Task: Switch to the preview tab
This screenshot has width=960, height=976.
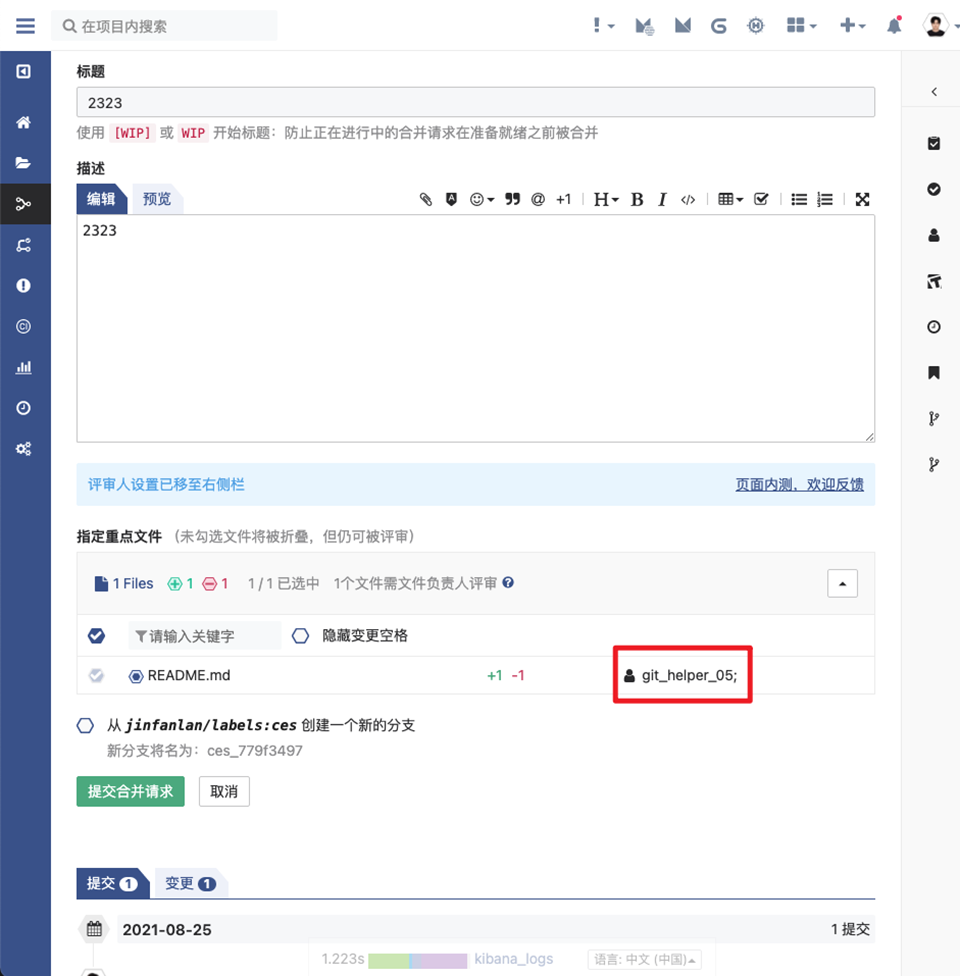Action: coord(157,199)
